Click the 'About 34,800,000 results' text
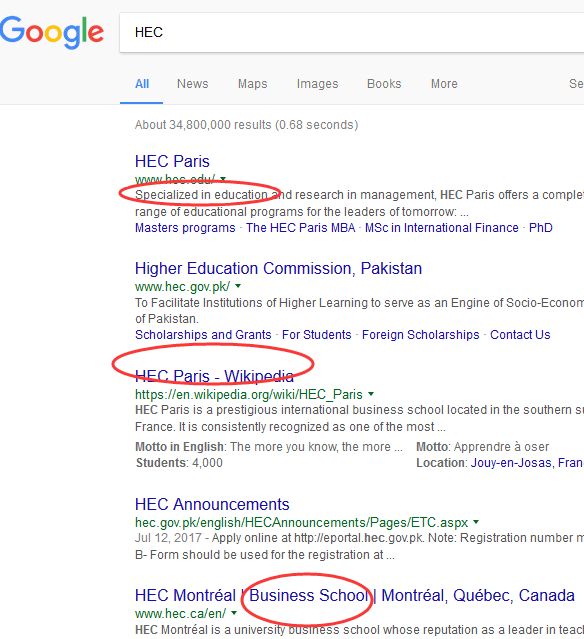This screenshot has height=639, width=584. pos(247,125)
